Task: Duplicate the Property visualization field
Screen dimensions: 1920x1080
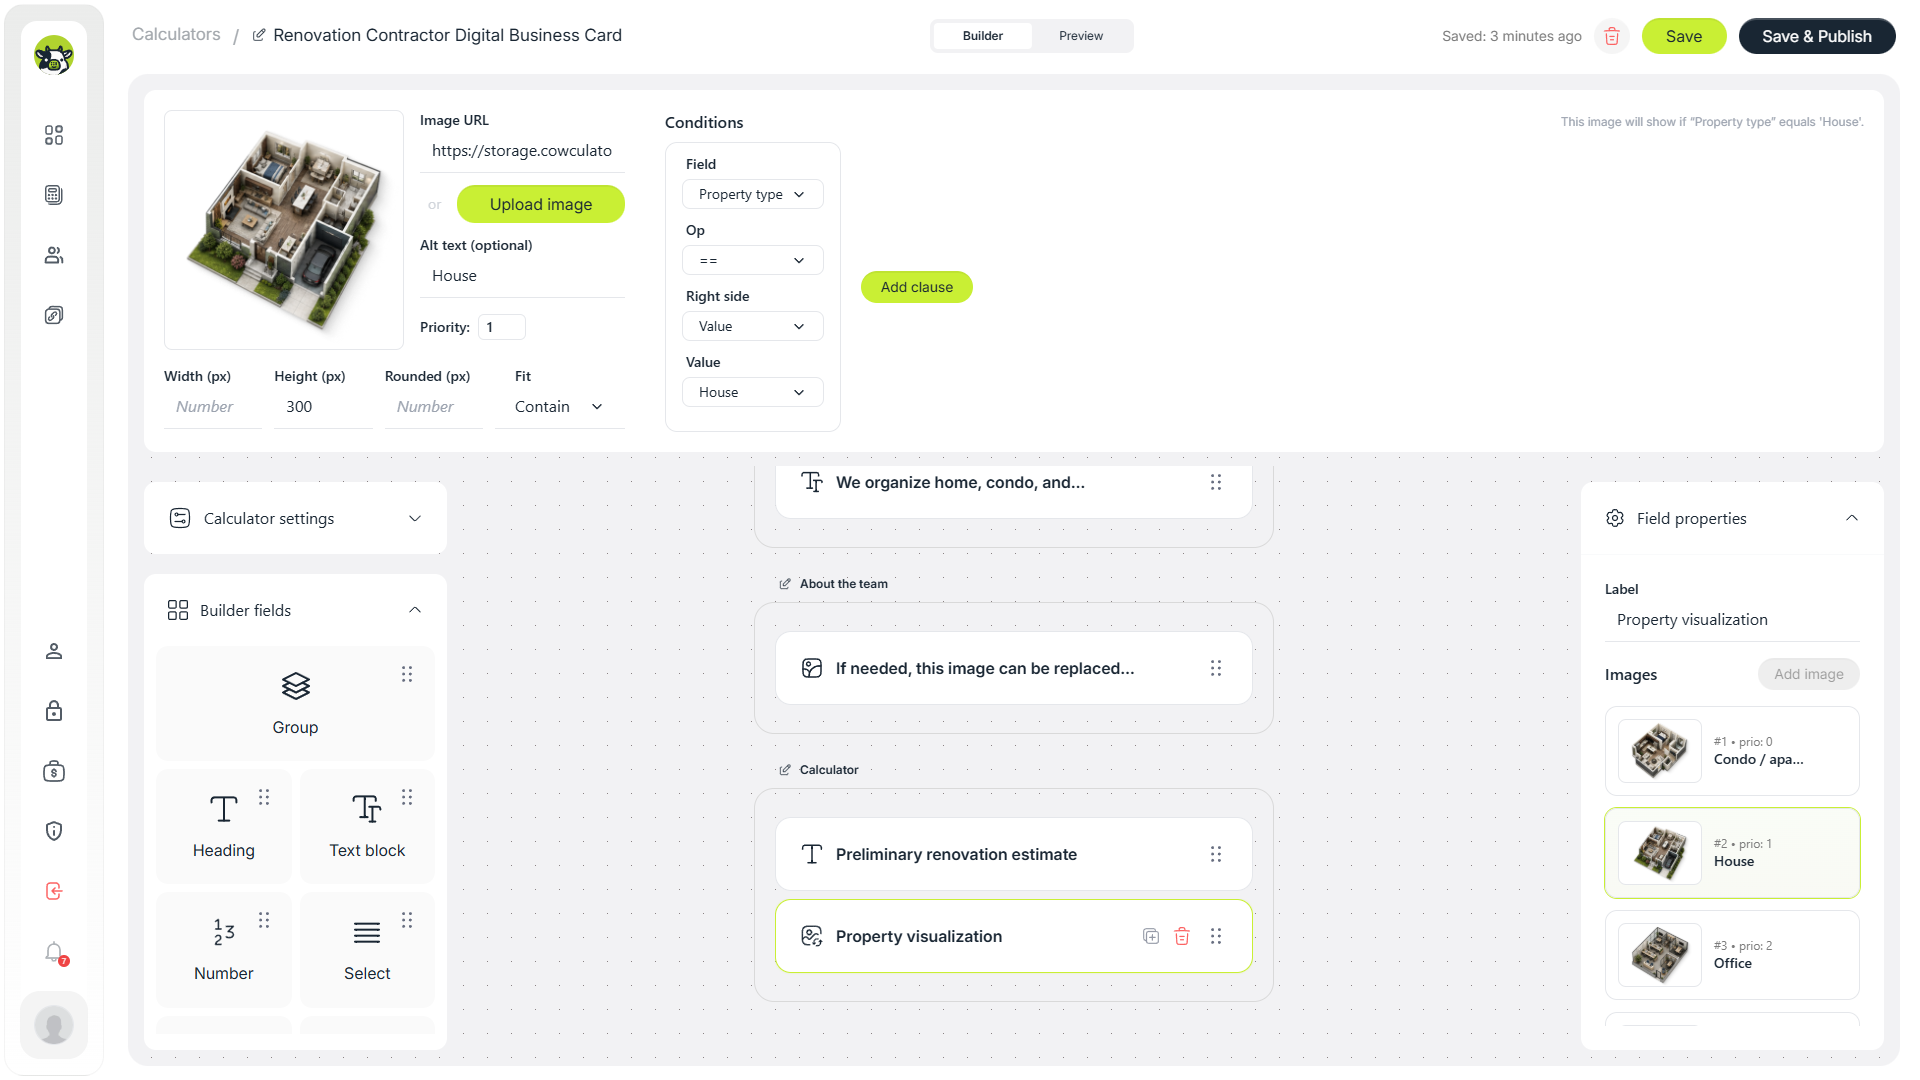Action: [1151, 936]
